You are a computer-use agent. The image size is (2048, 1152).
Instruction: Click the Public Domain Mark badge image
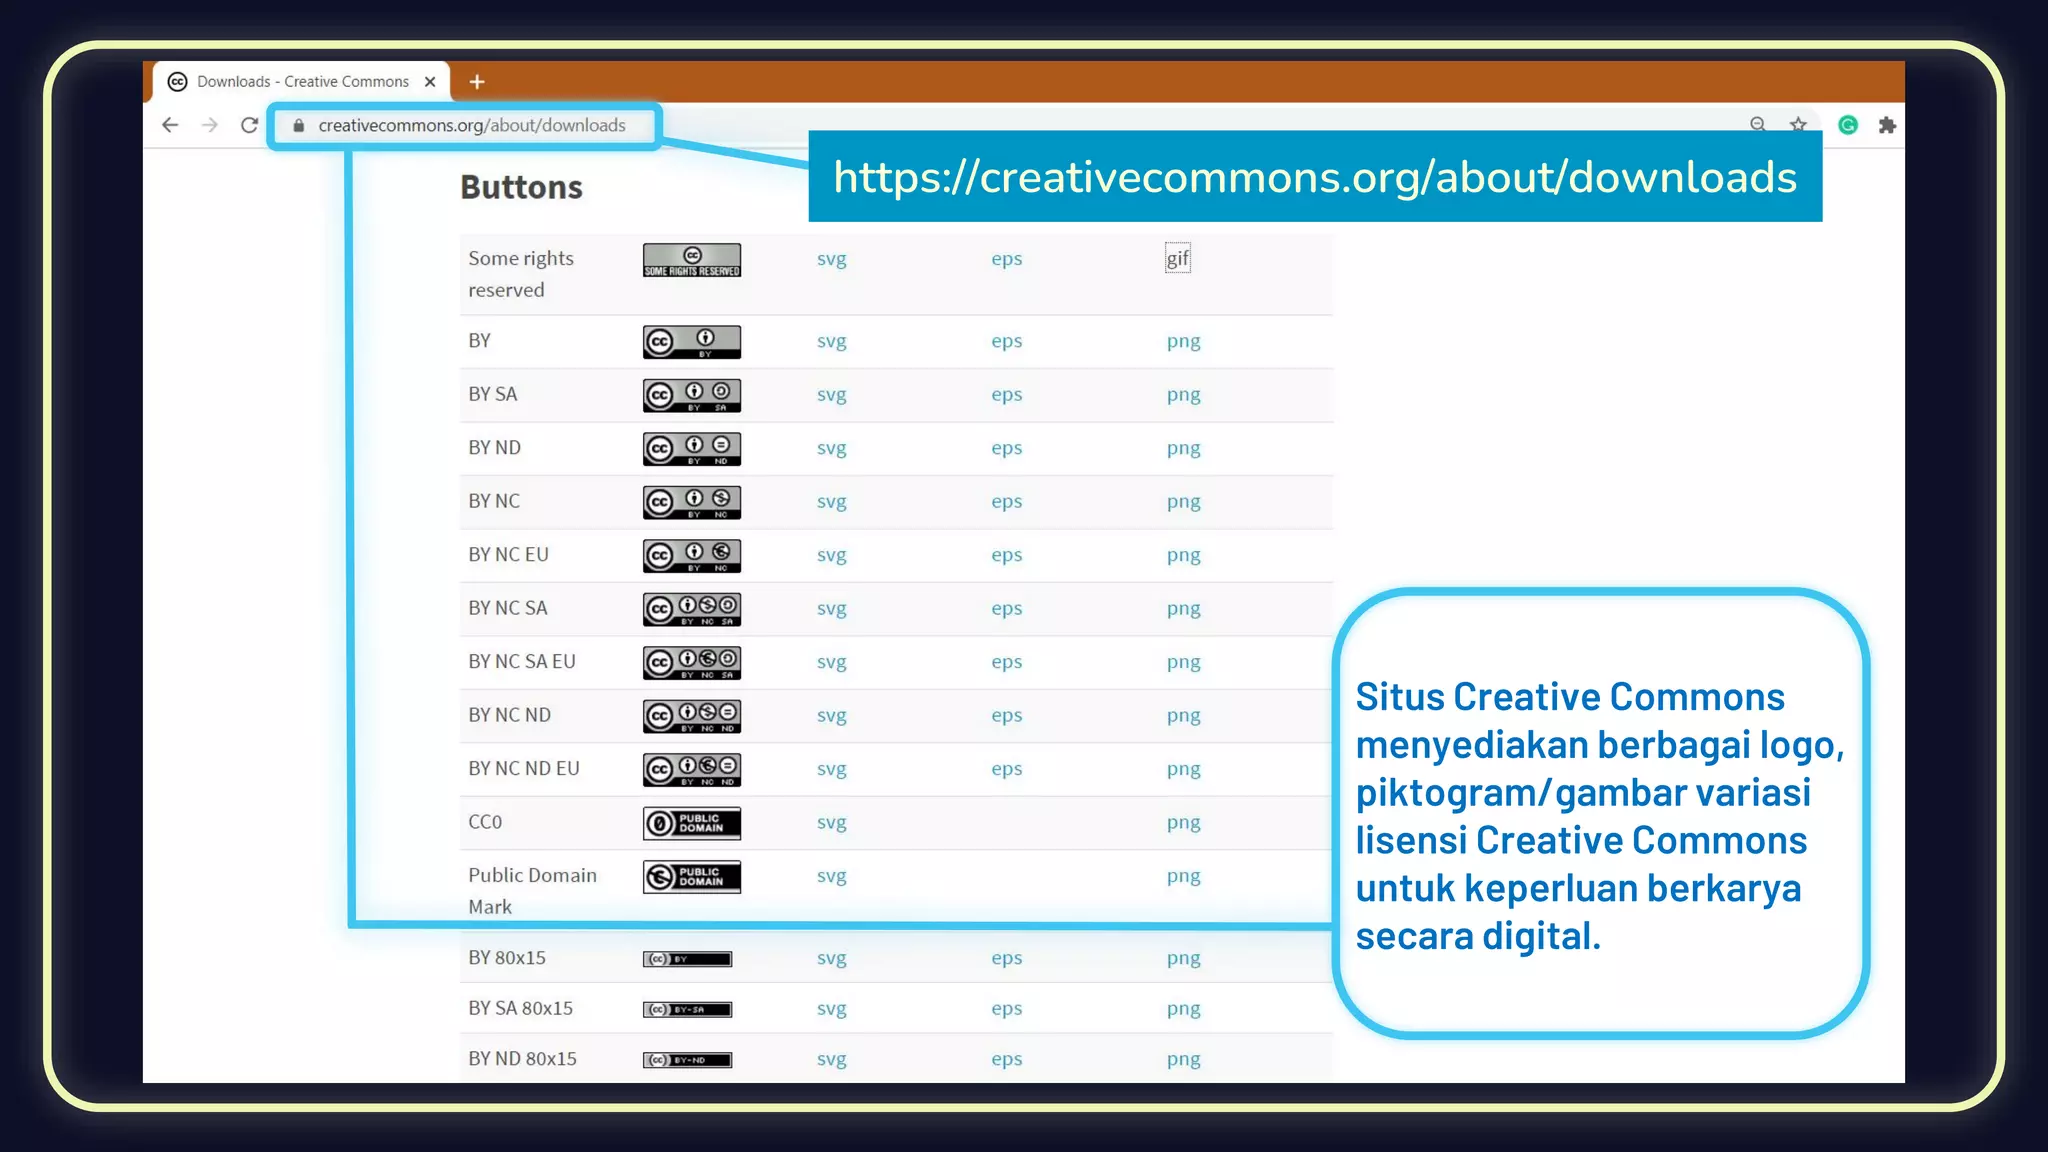691,877
